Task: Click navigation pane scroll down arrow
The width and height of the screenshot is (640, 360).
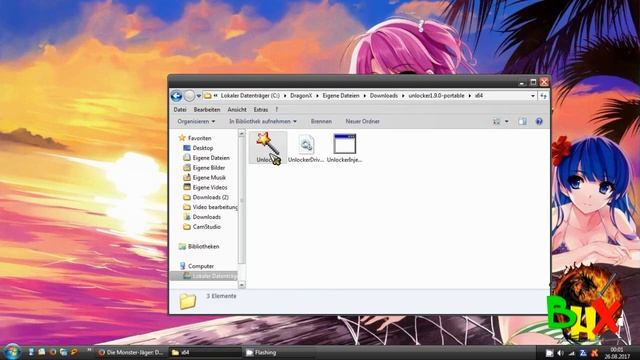Action: (242, 284)
